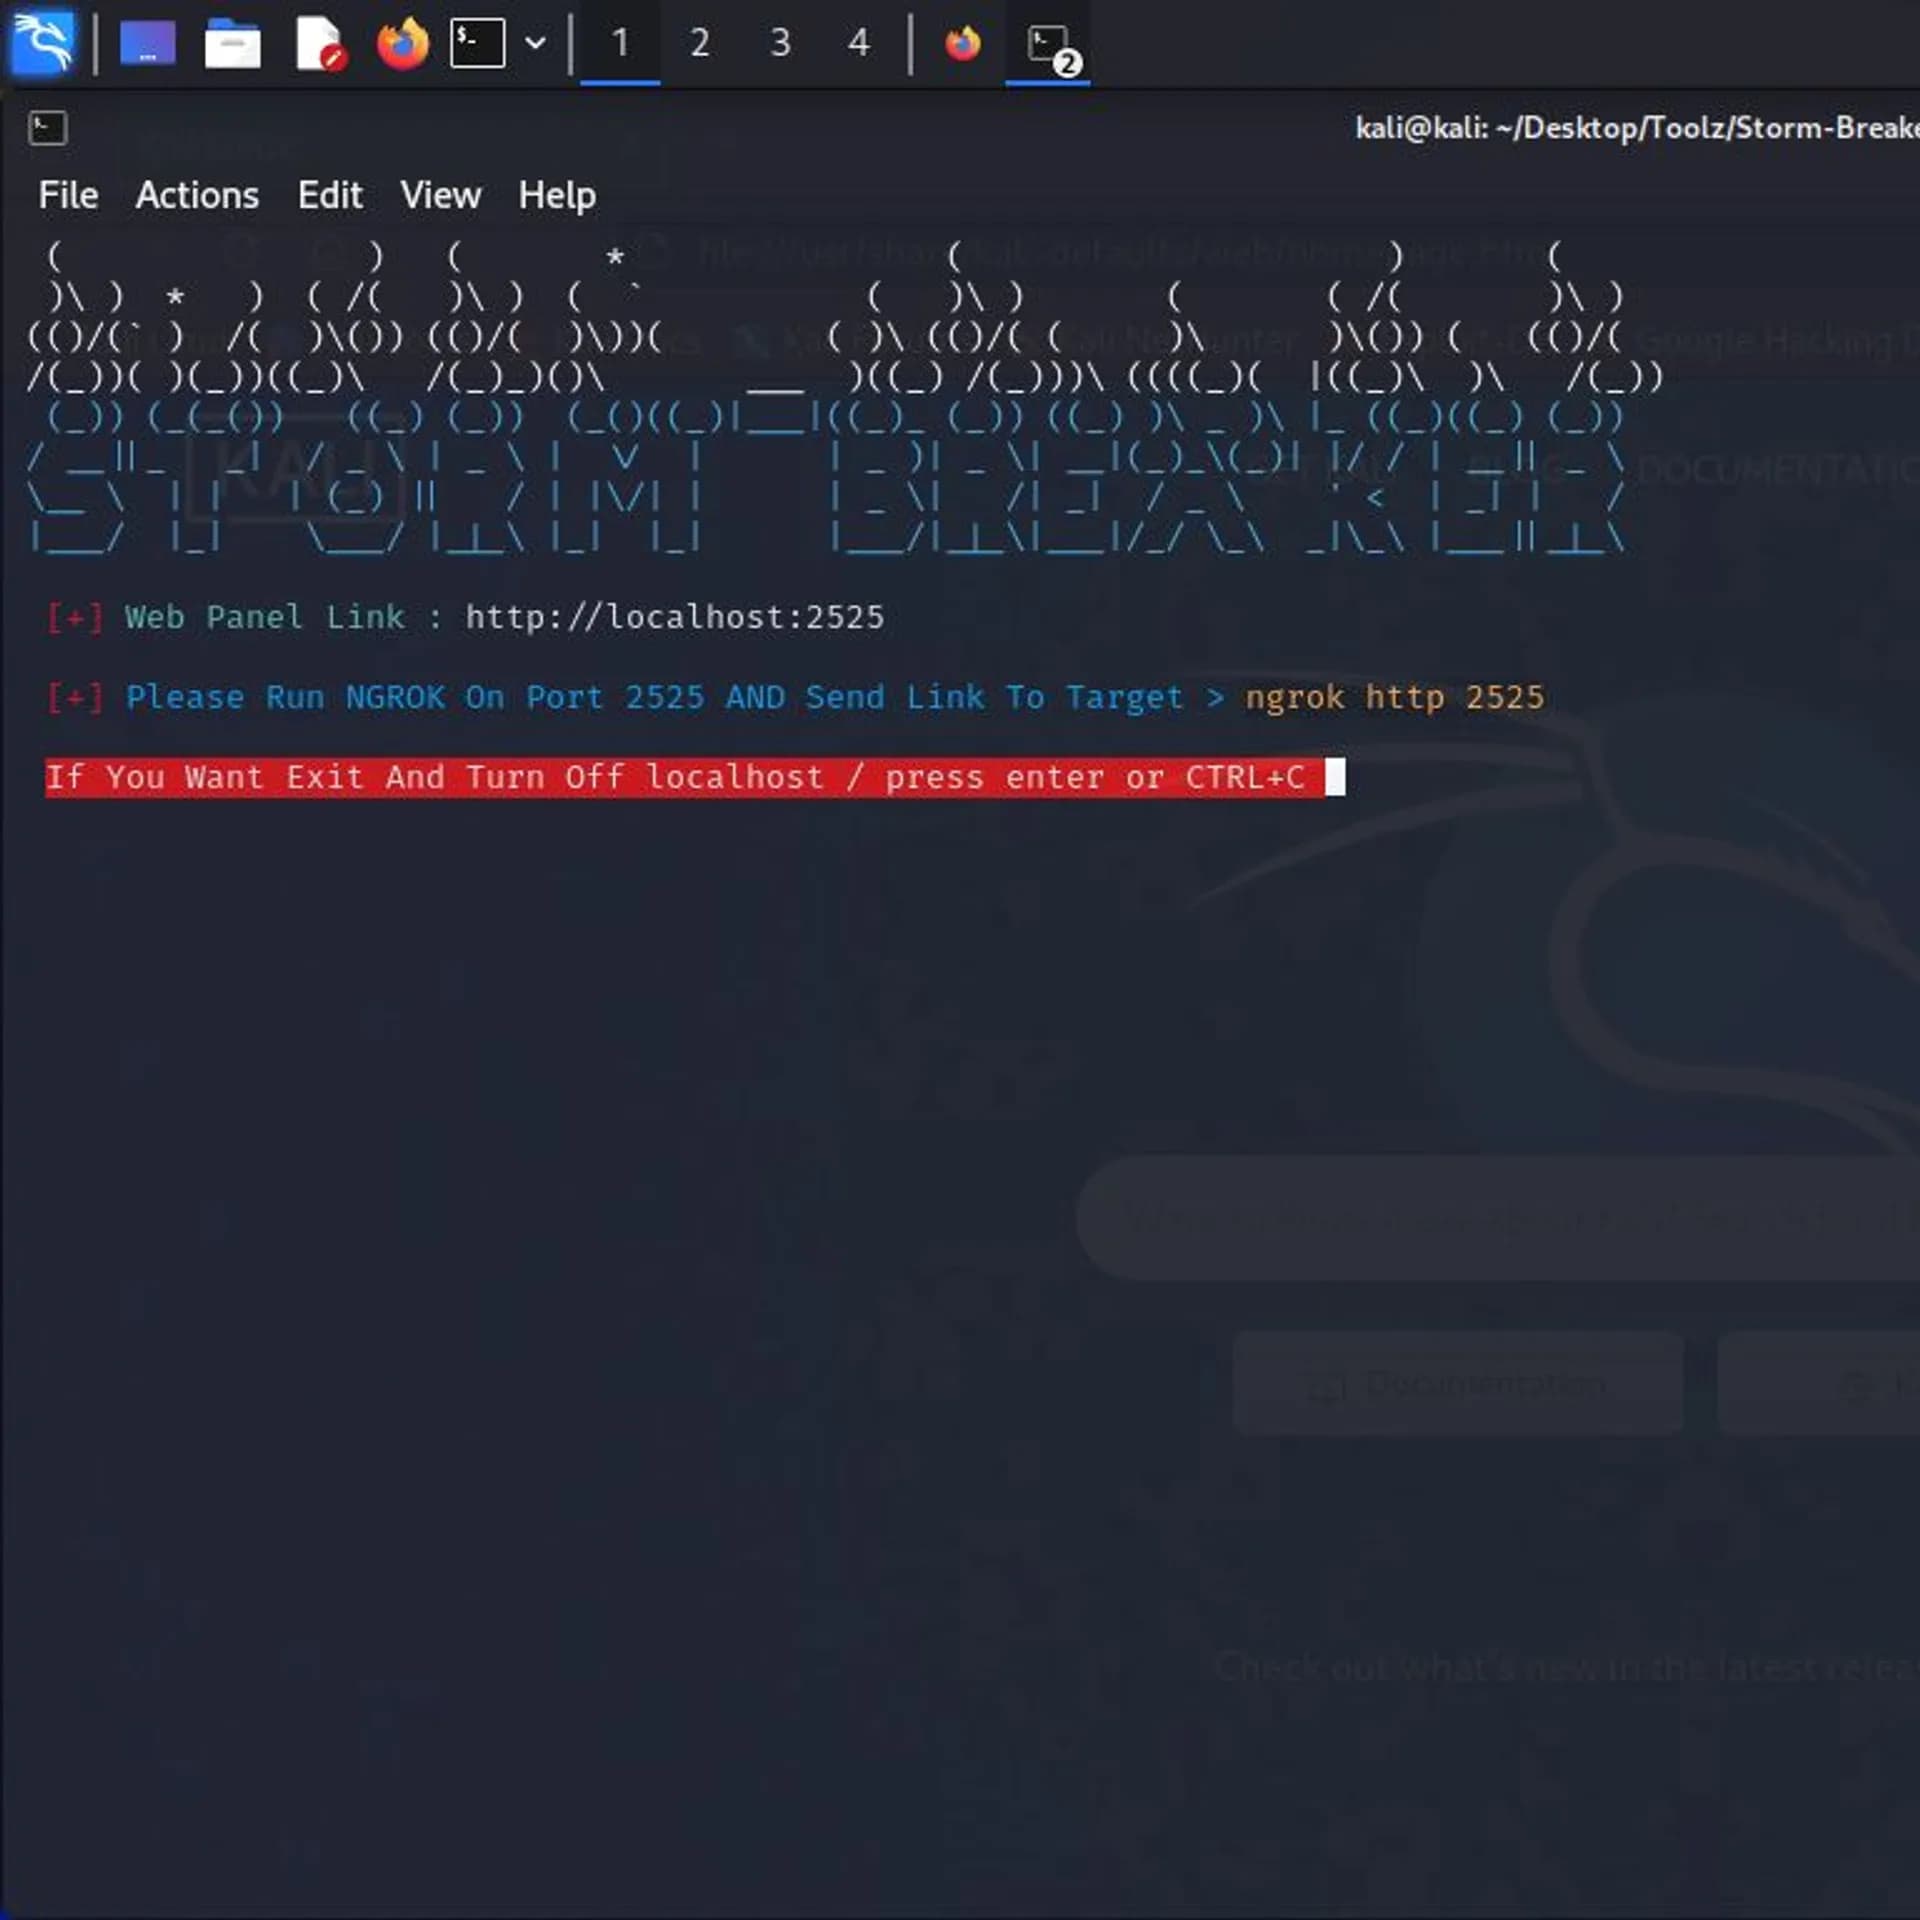
Task: Open the text editor panel launcher
Action: click(x=319, y=43)
